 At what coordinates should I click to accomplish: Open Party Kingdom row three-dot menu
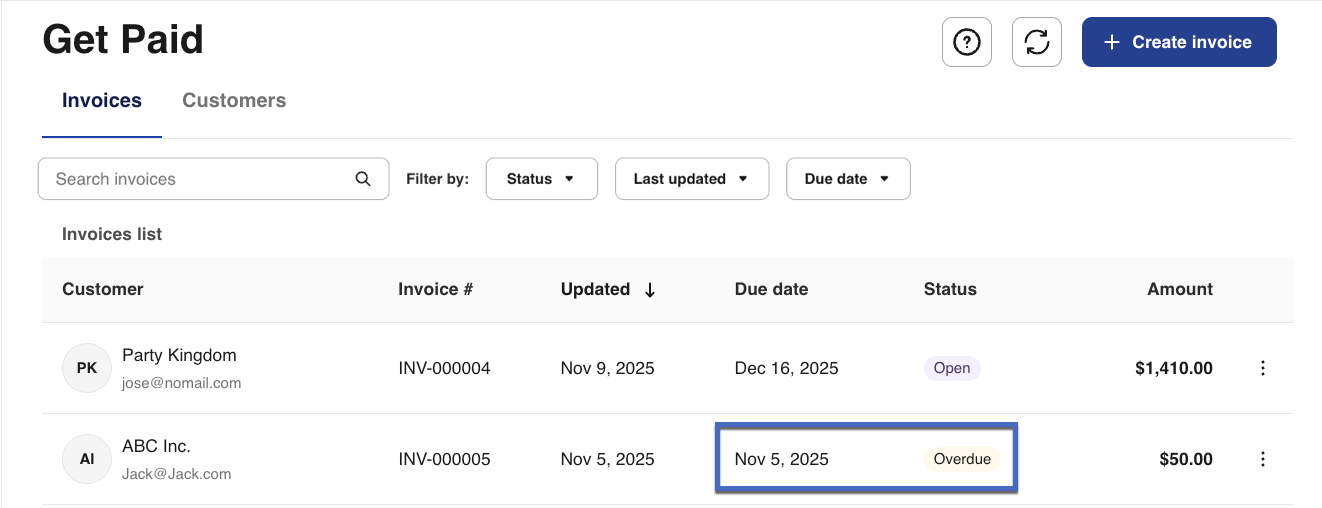[1262, 368]
